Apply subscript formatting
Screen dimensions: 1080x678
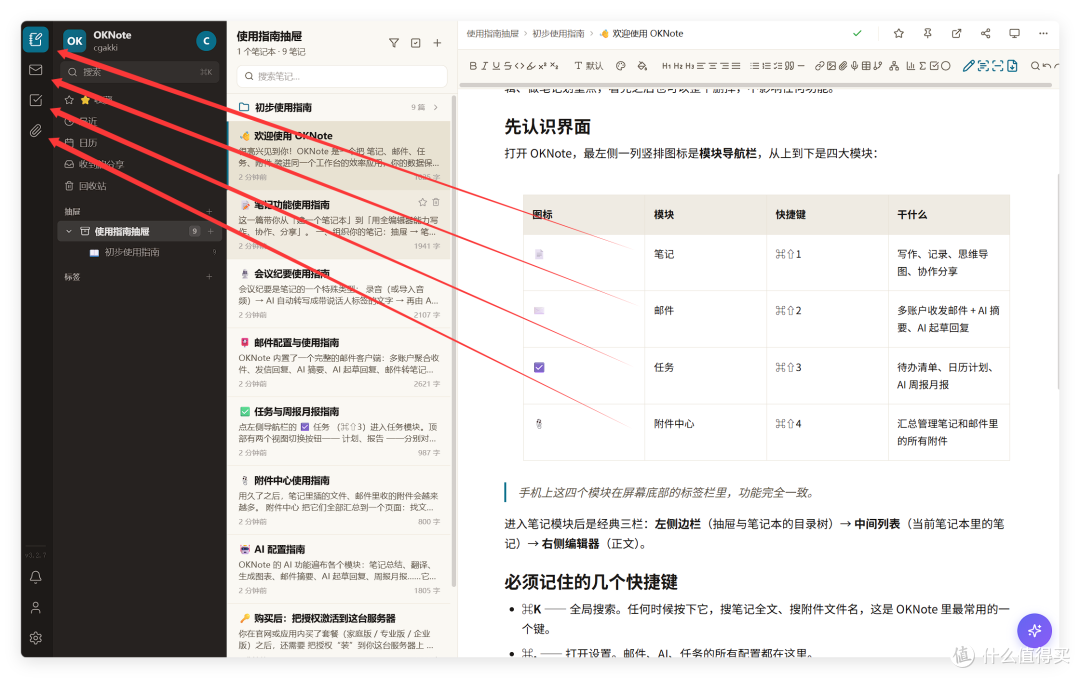554,66
